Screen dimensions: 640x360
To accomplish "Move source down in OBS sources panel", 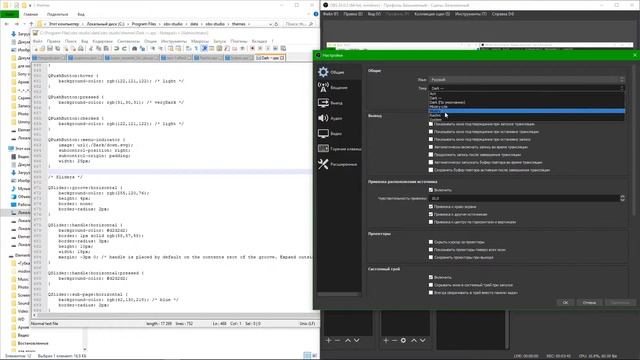I will tap(422, 340).
